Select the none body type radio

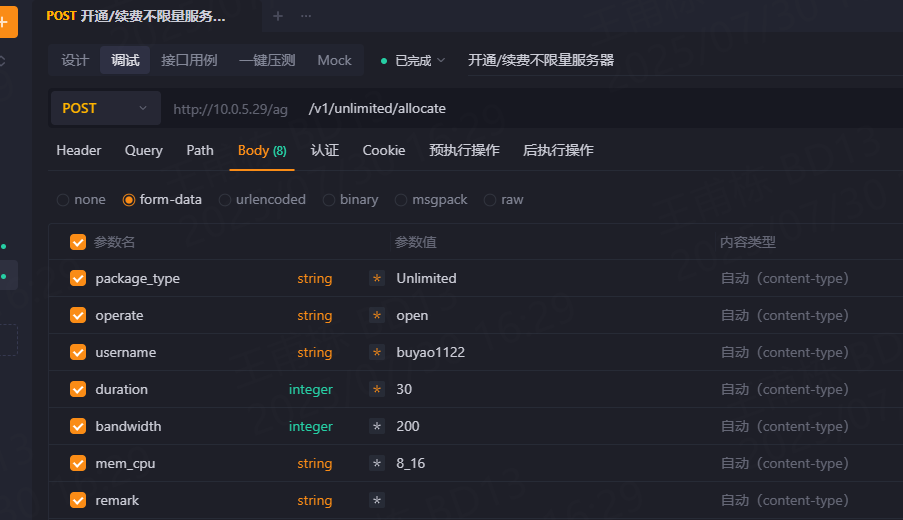click(x=63, y=200)
